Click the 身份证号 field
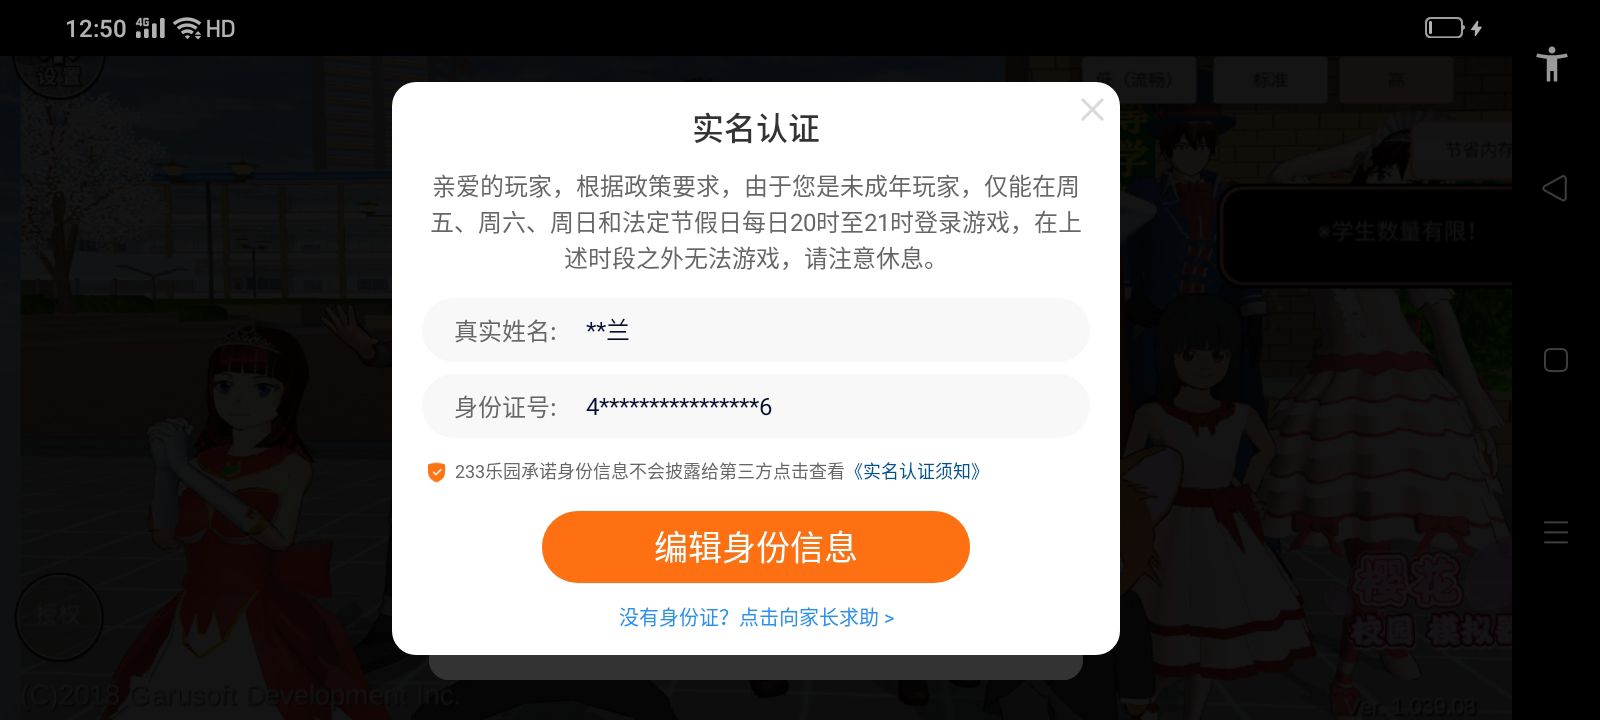The height and width of the screenshot is (720, 1600). coord(756,406)
